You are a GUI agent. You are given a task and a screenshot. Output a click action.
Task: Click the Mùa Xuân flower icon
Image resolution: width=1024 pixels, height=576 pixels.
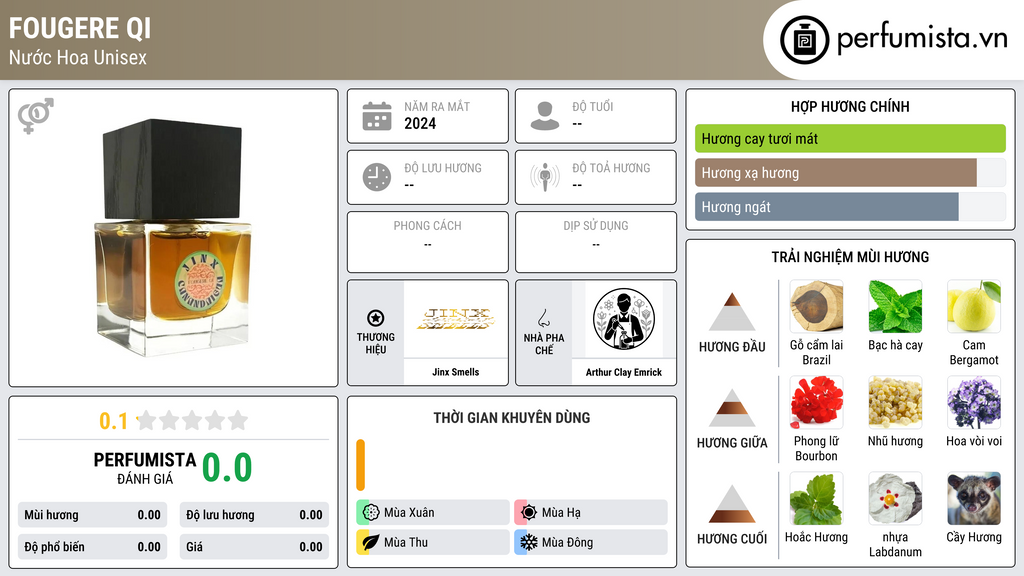pos(371,512)
